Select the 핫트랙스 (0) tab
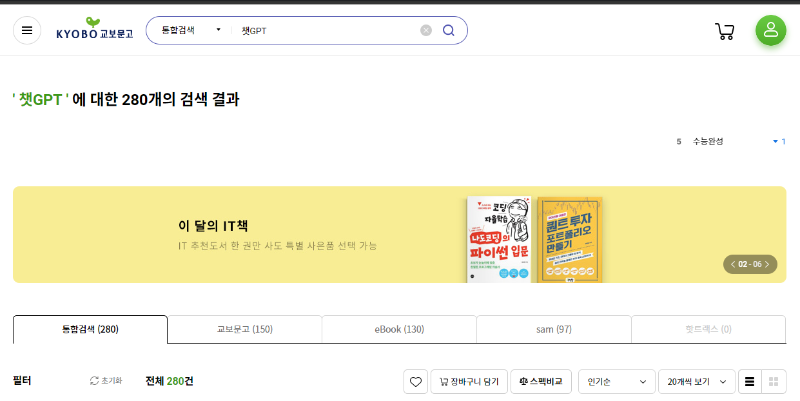The image size is (800, 401). coord(708,330)
